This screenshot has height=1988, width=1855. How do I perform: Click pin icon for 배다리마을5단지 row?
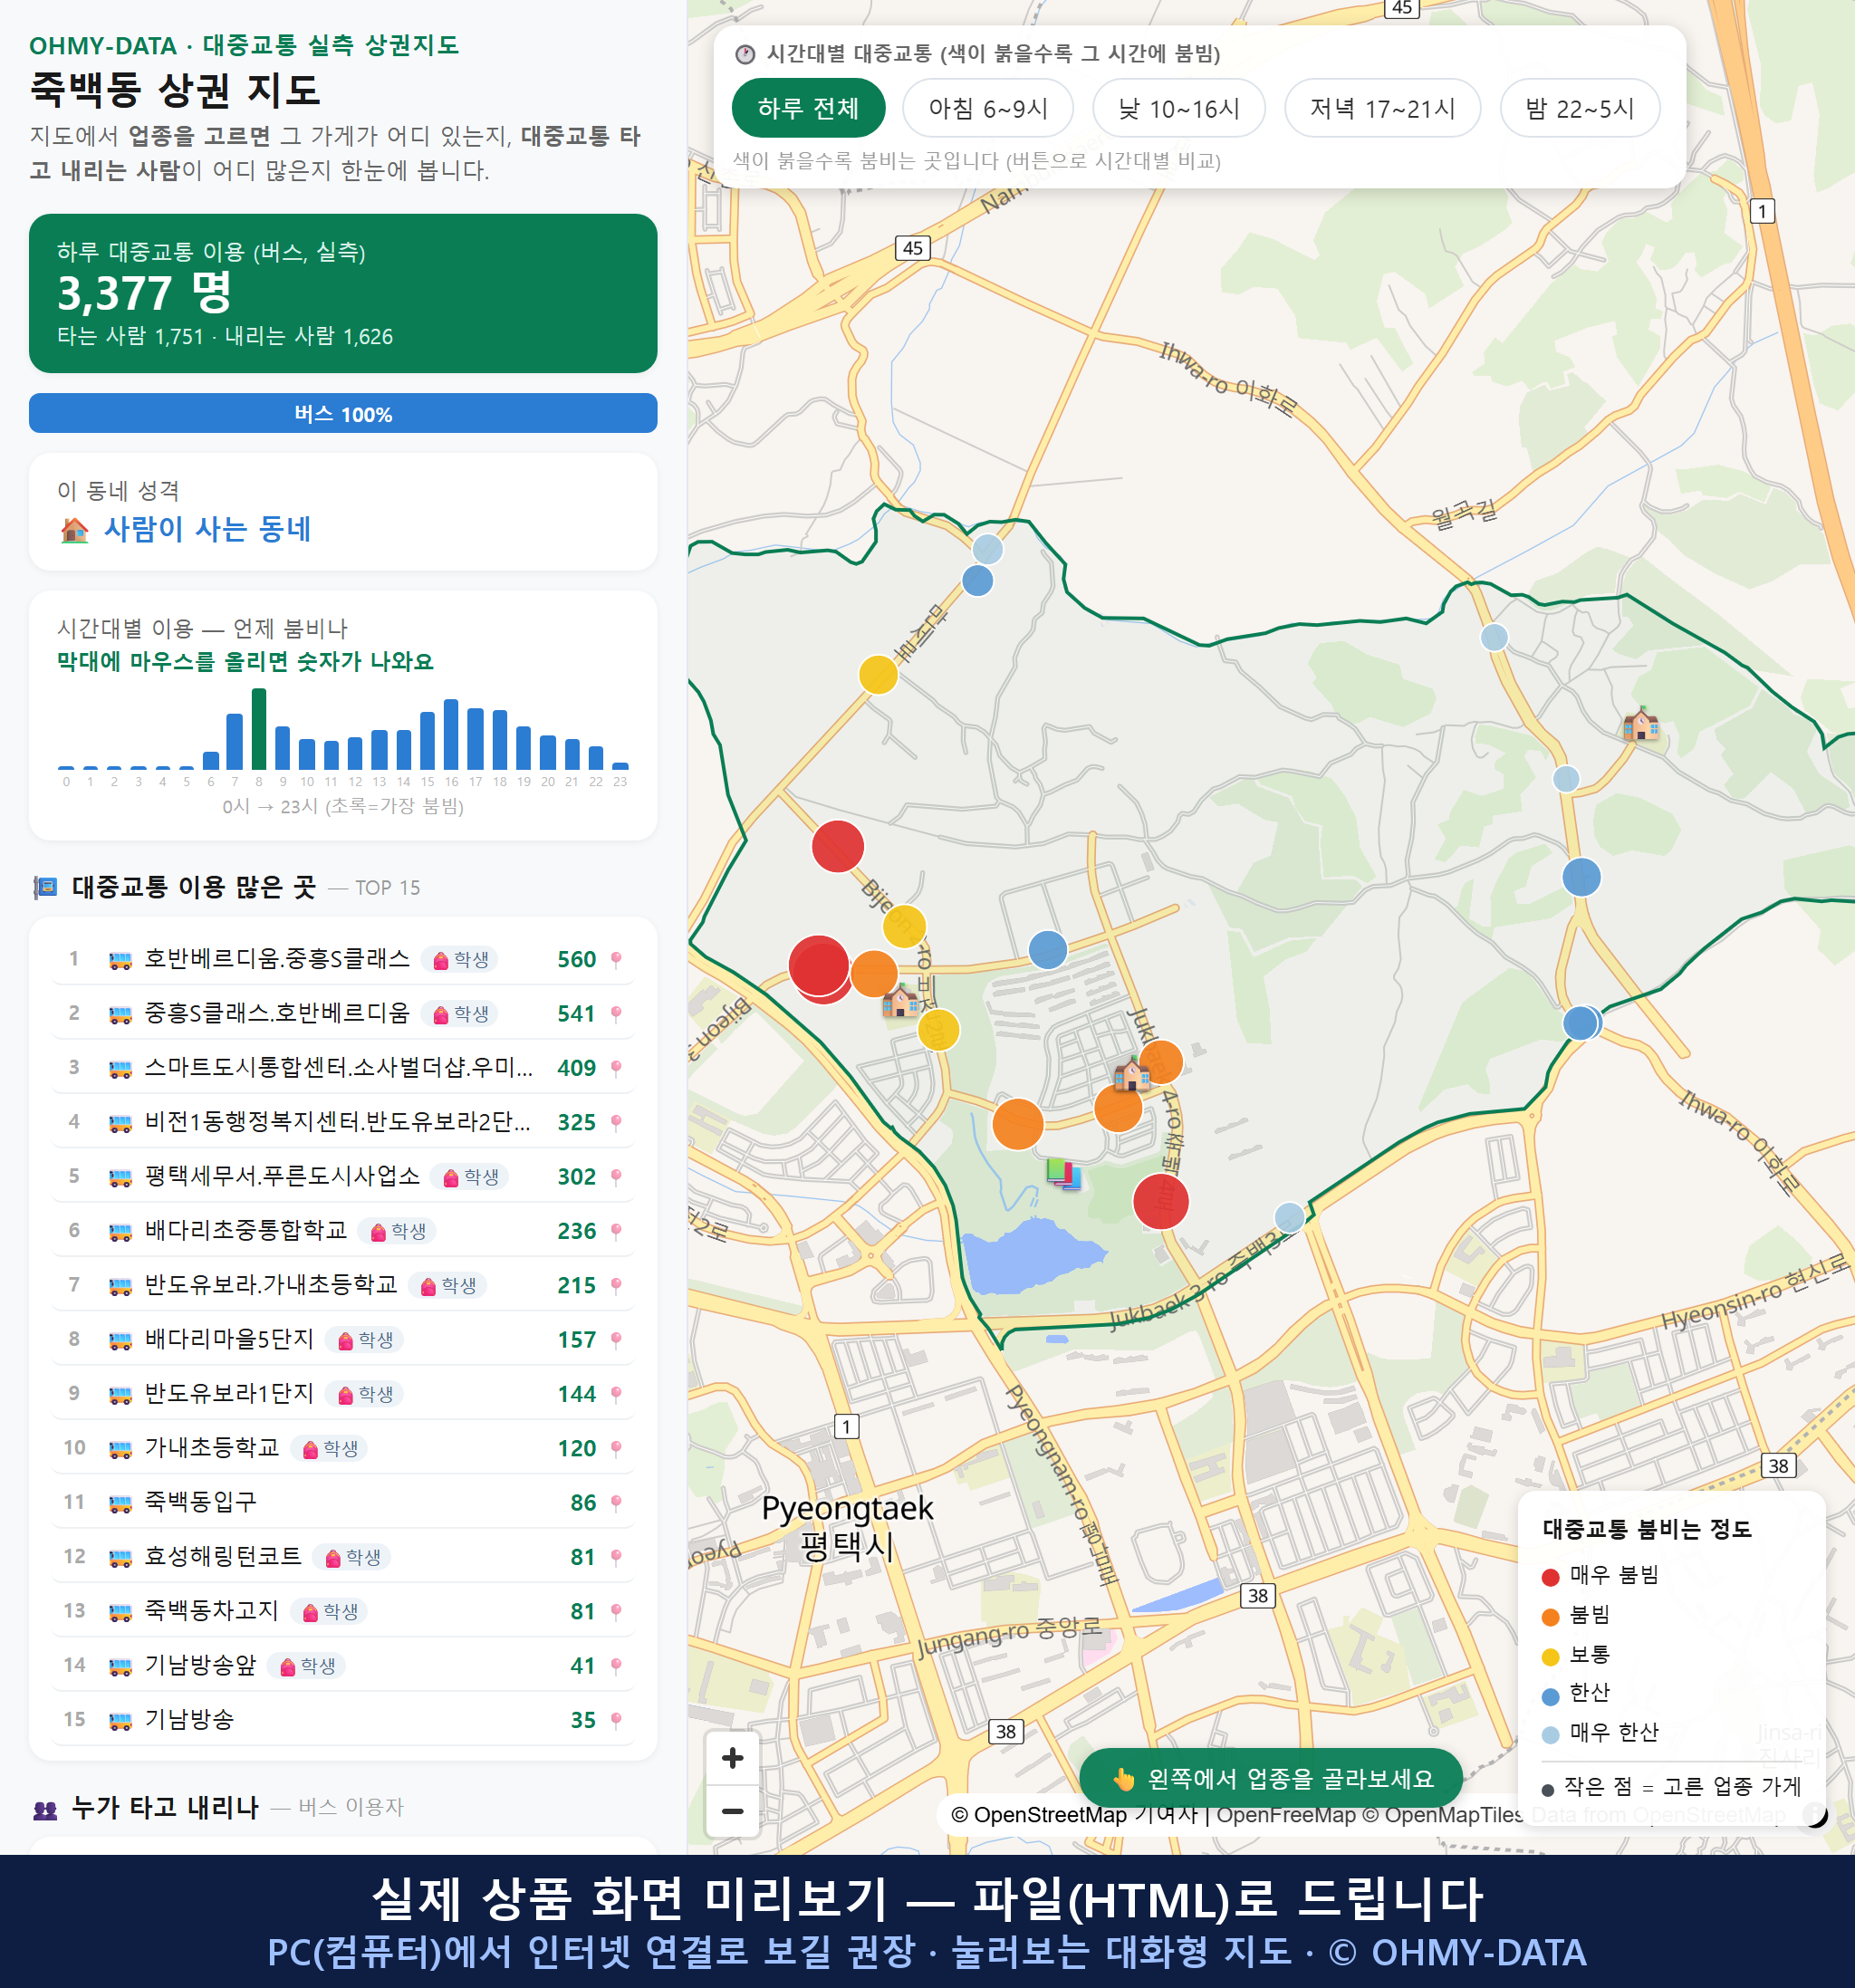coord(616,1340)
